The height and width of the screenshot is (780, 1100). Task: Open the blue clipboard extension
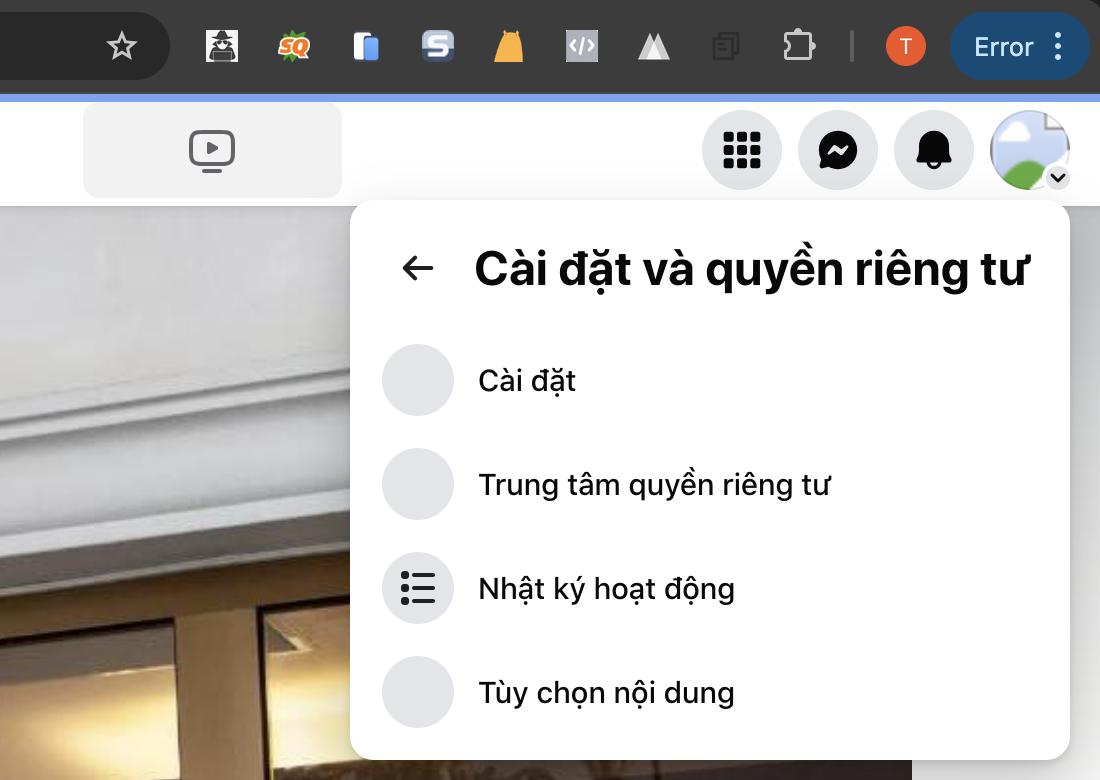tap(366, 46)
